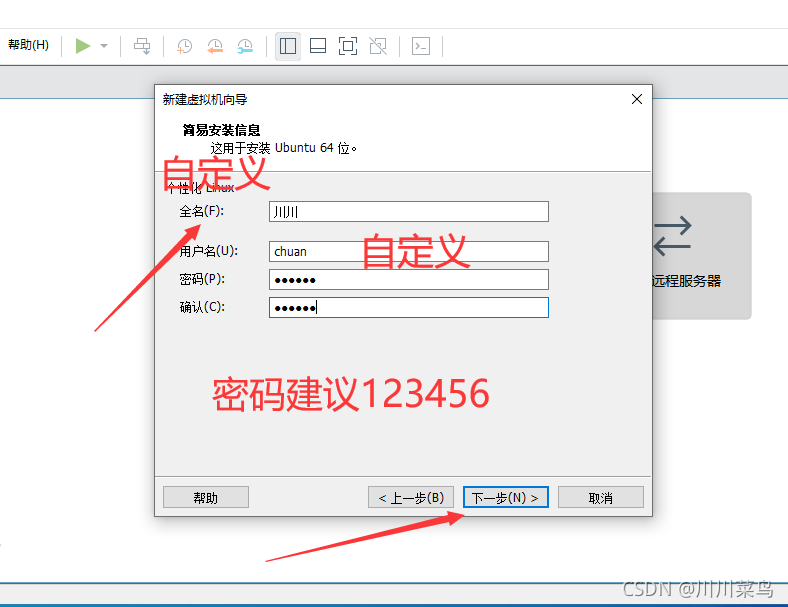
Task: Open the snapshot manager wrench-clock icon
Action: pyautogui.click(x=245, y=46)
